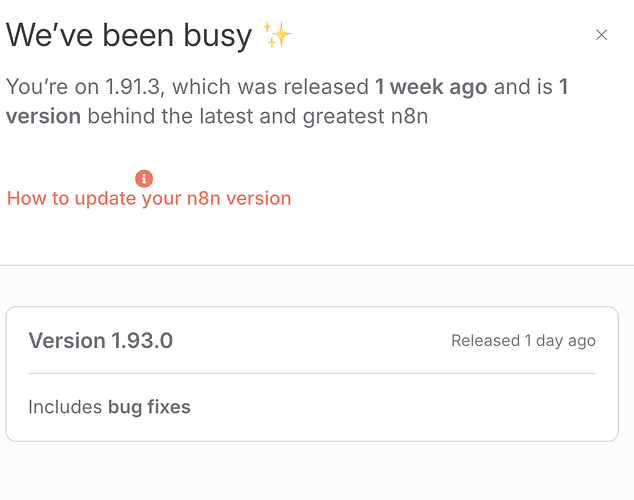634x500 pixels.
Task: Click the bold word version in description
Action: (x=43, y=116)
